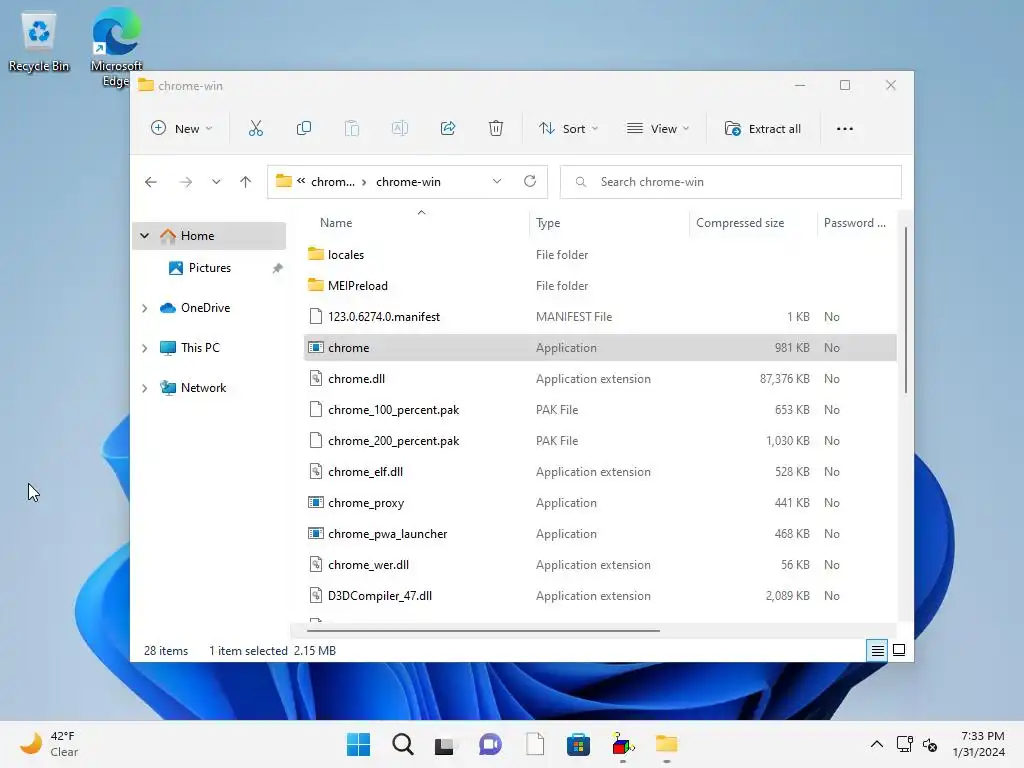The width and height of the screenshot is (1024, 768).
Task: Click the vertical scrollbar thumb
Action: (x=906, y=310)
